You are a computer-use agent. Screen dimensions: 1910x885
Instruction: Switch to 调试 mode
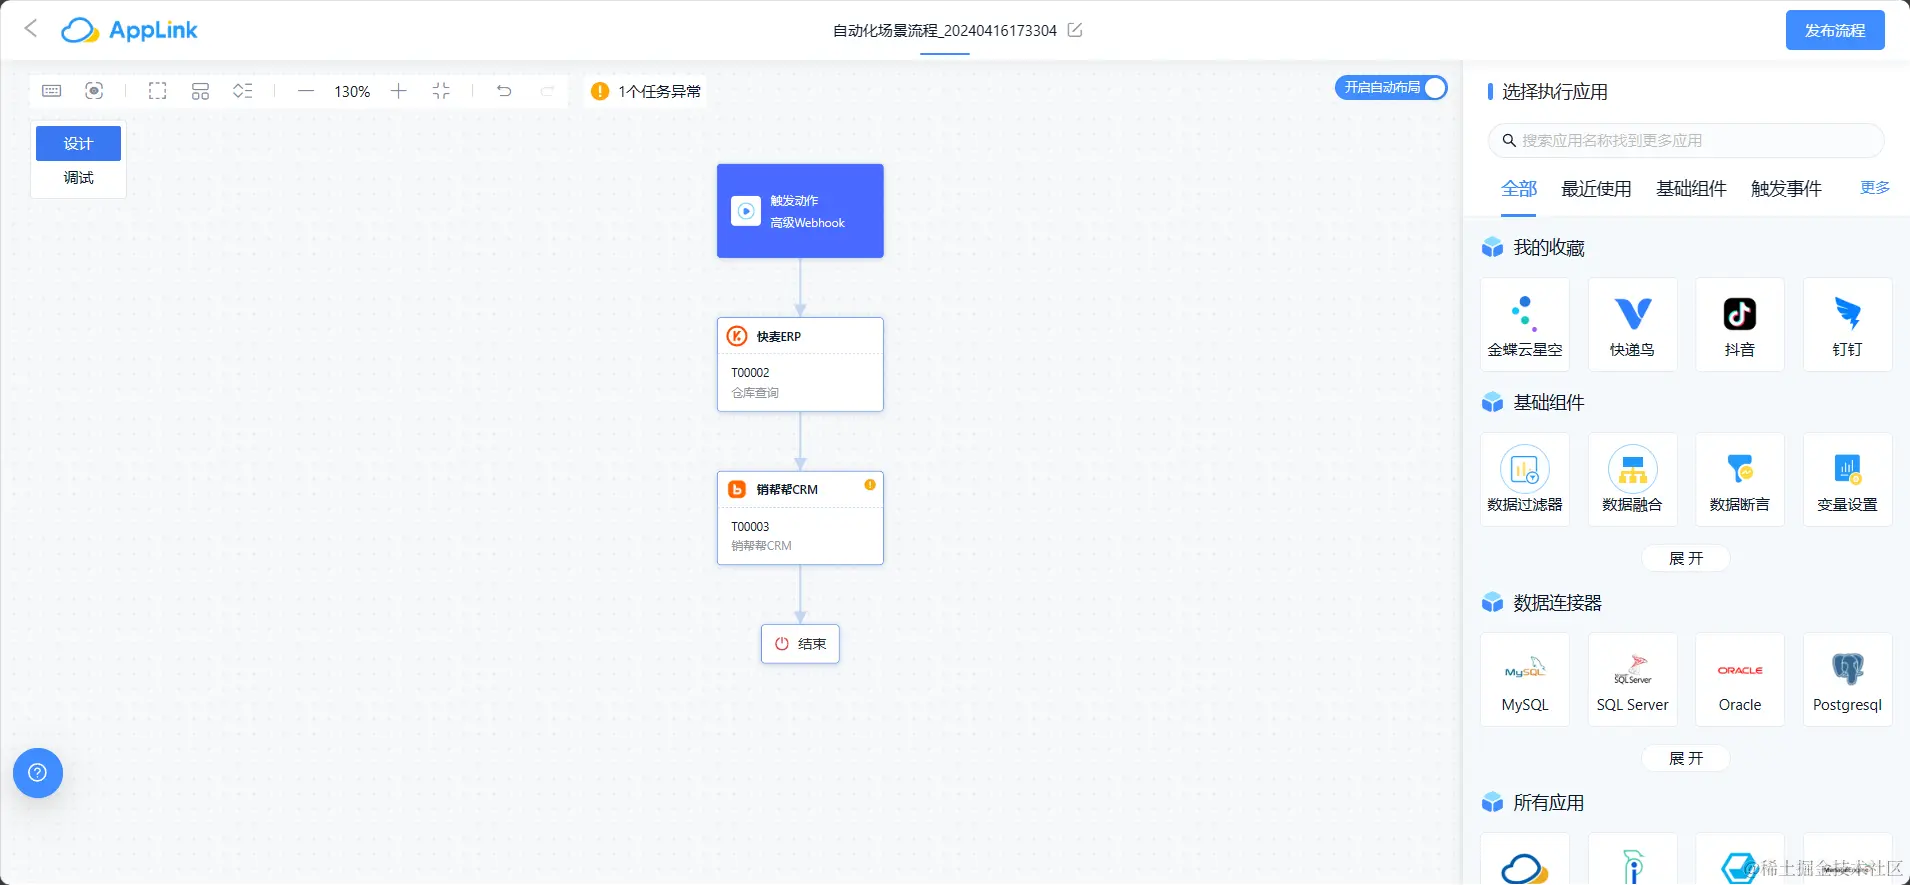pos(78,178)
